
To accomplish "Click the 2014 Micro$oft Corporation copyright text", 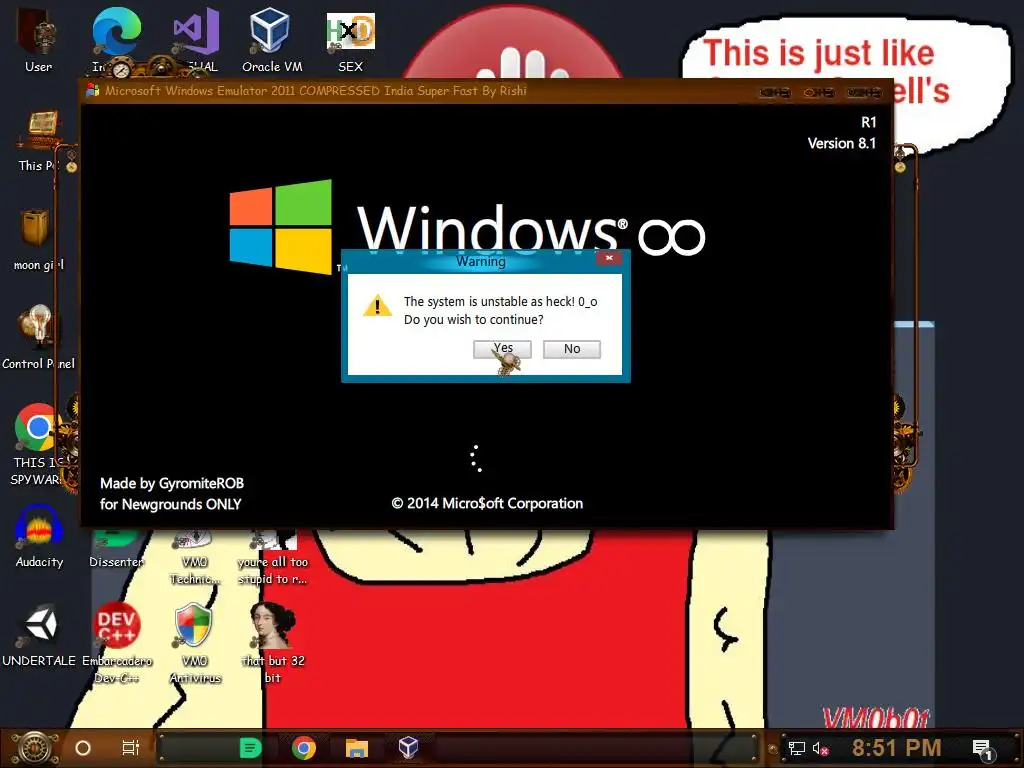I will (487, 504).
